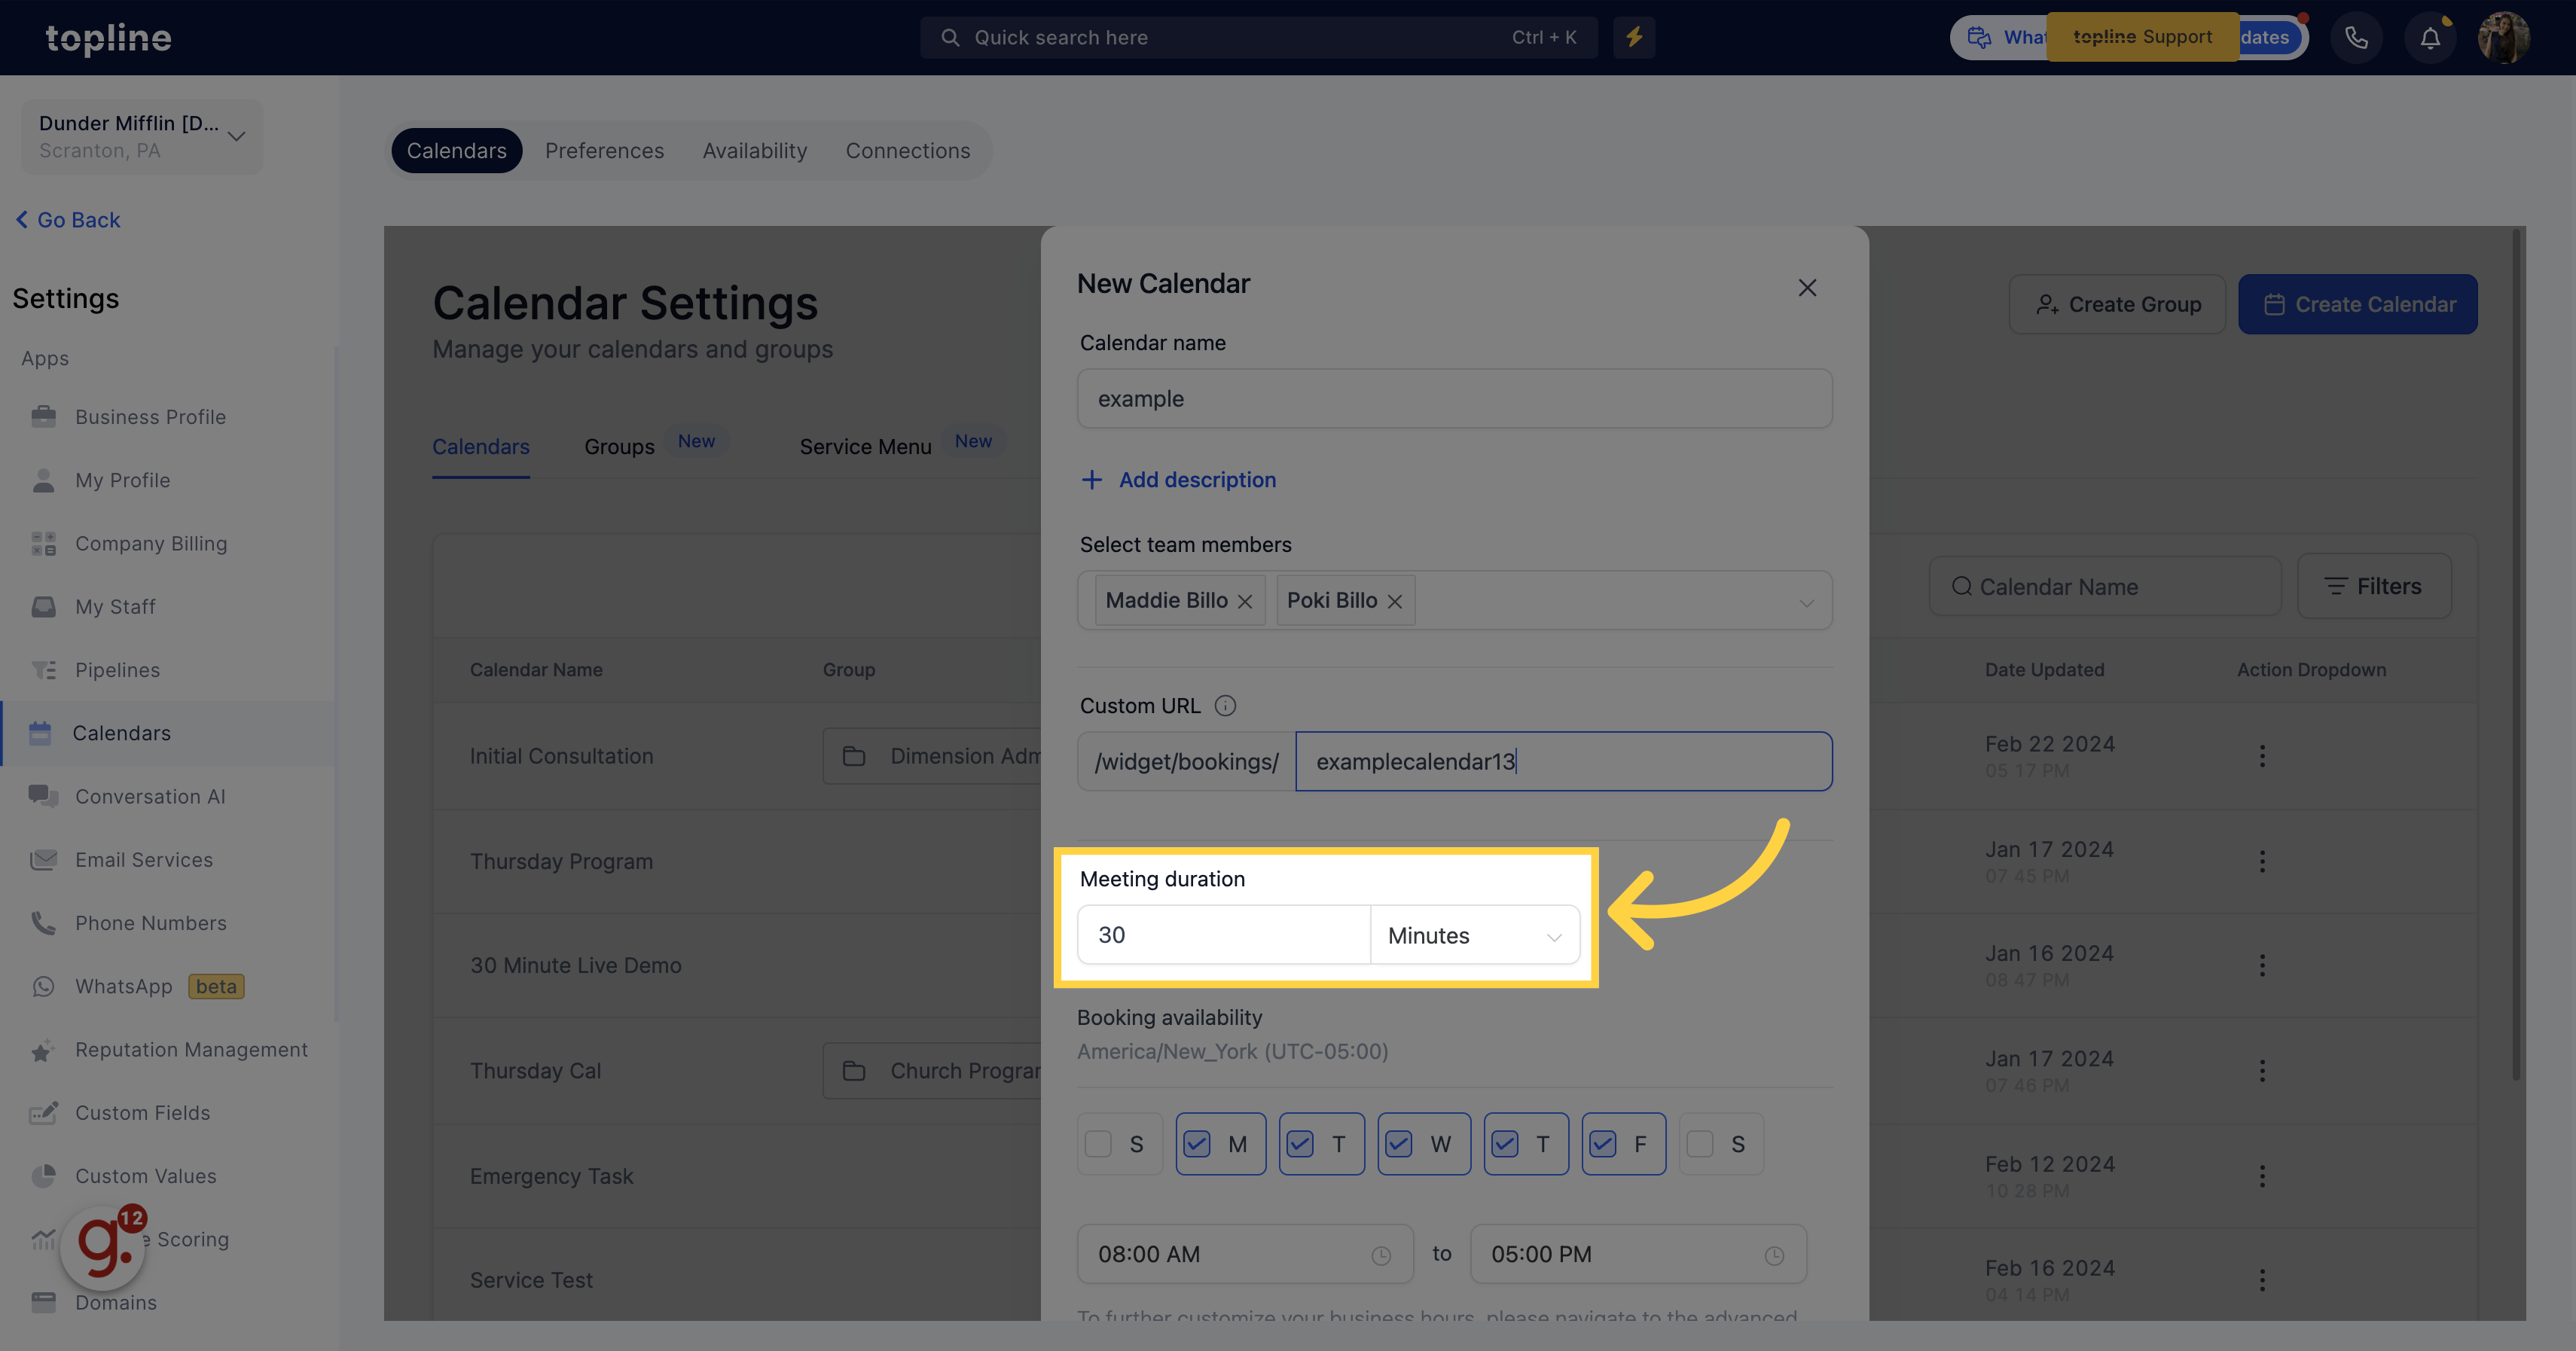
Task: Open Calendars in the settings sidebar
Action: pos(168,733)
